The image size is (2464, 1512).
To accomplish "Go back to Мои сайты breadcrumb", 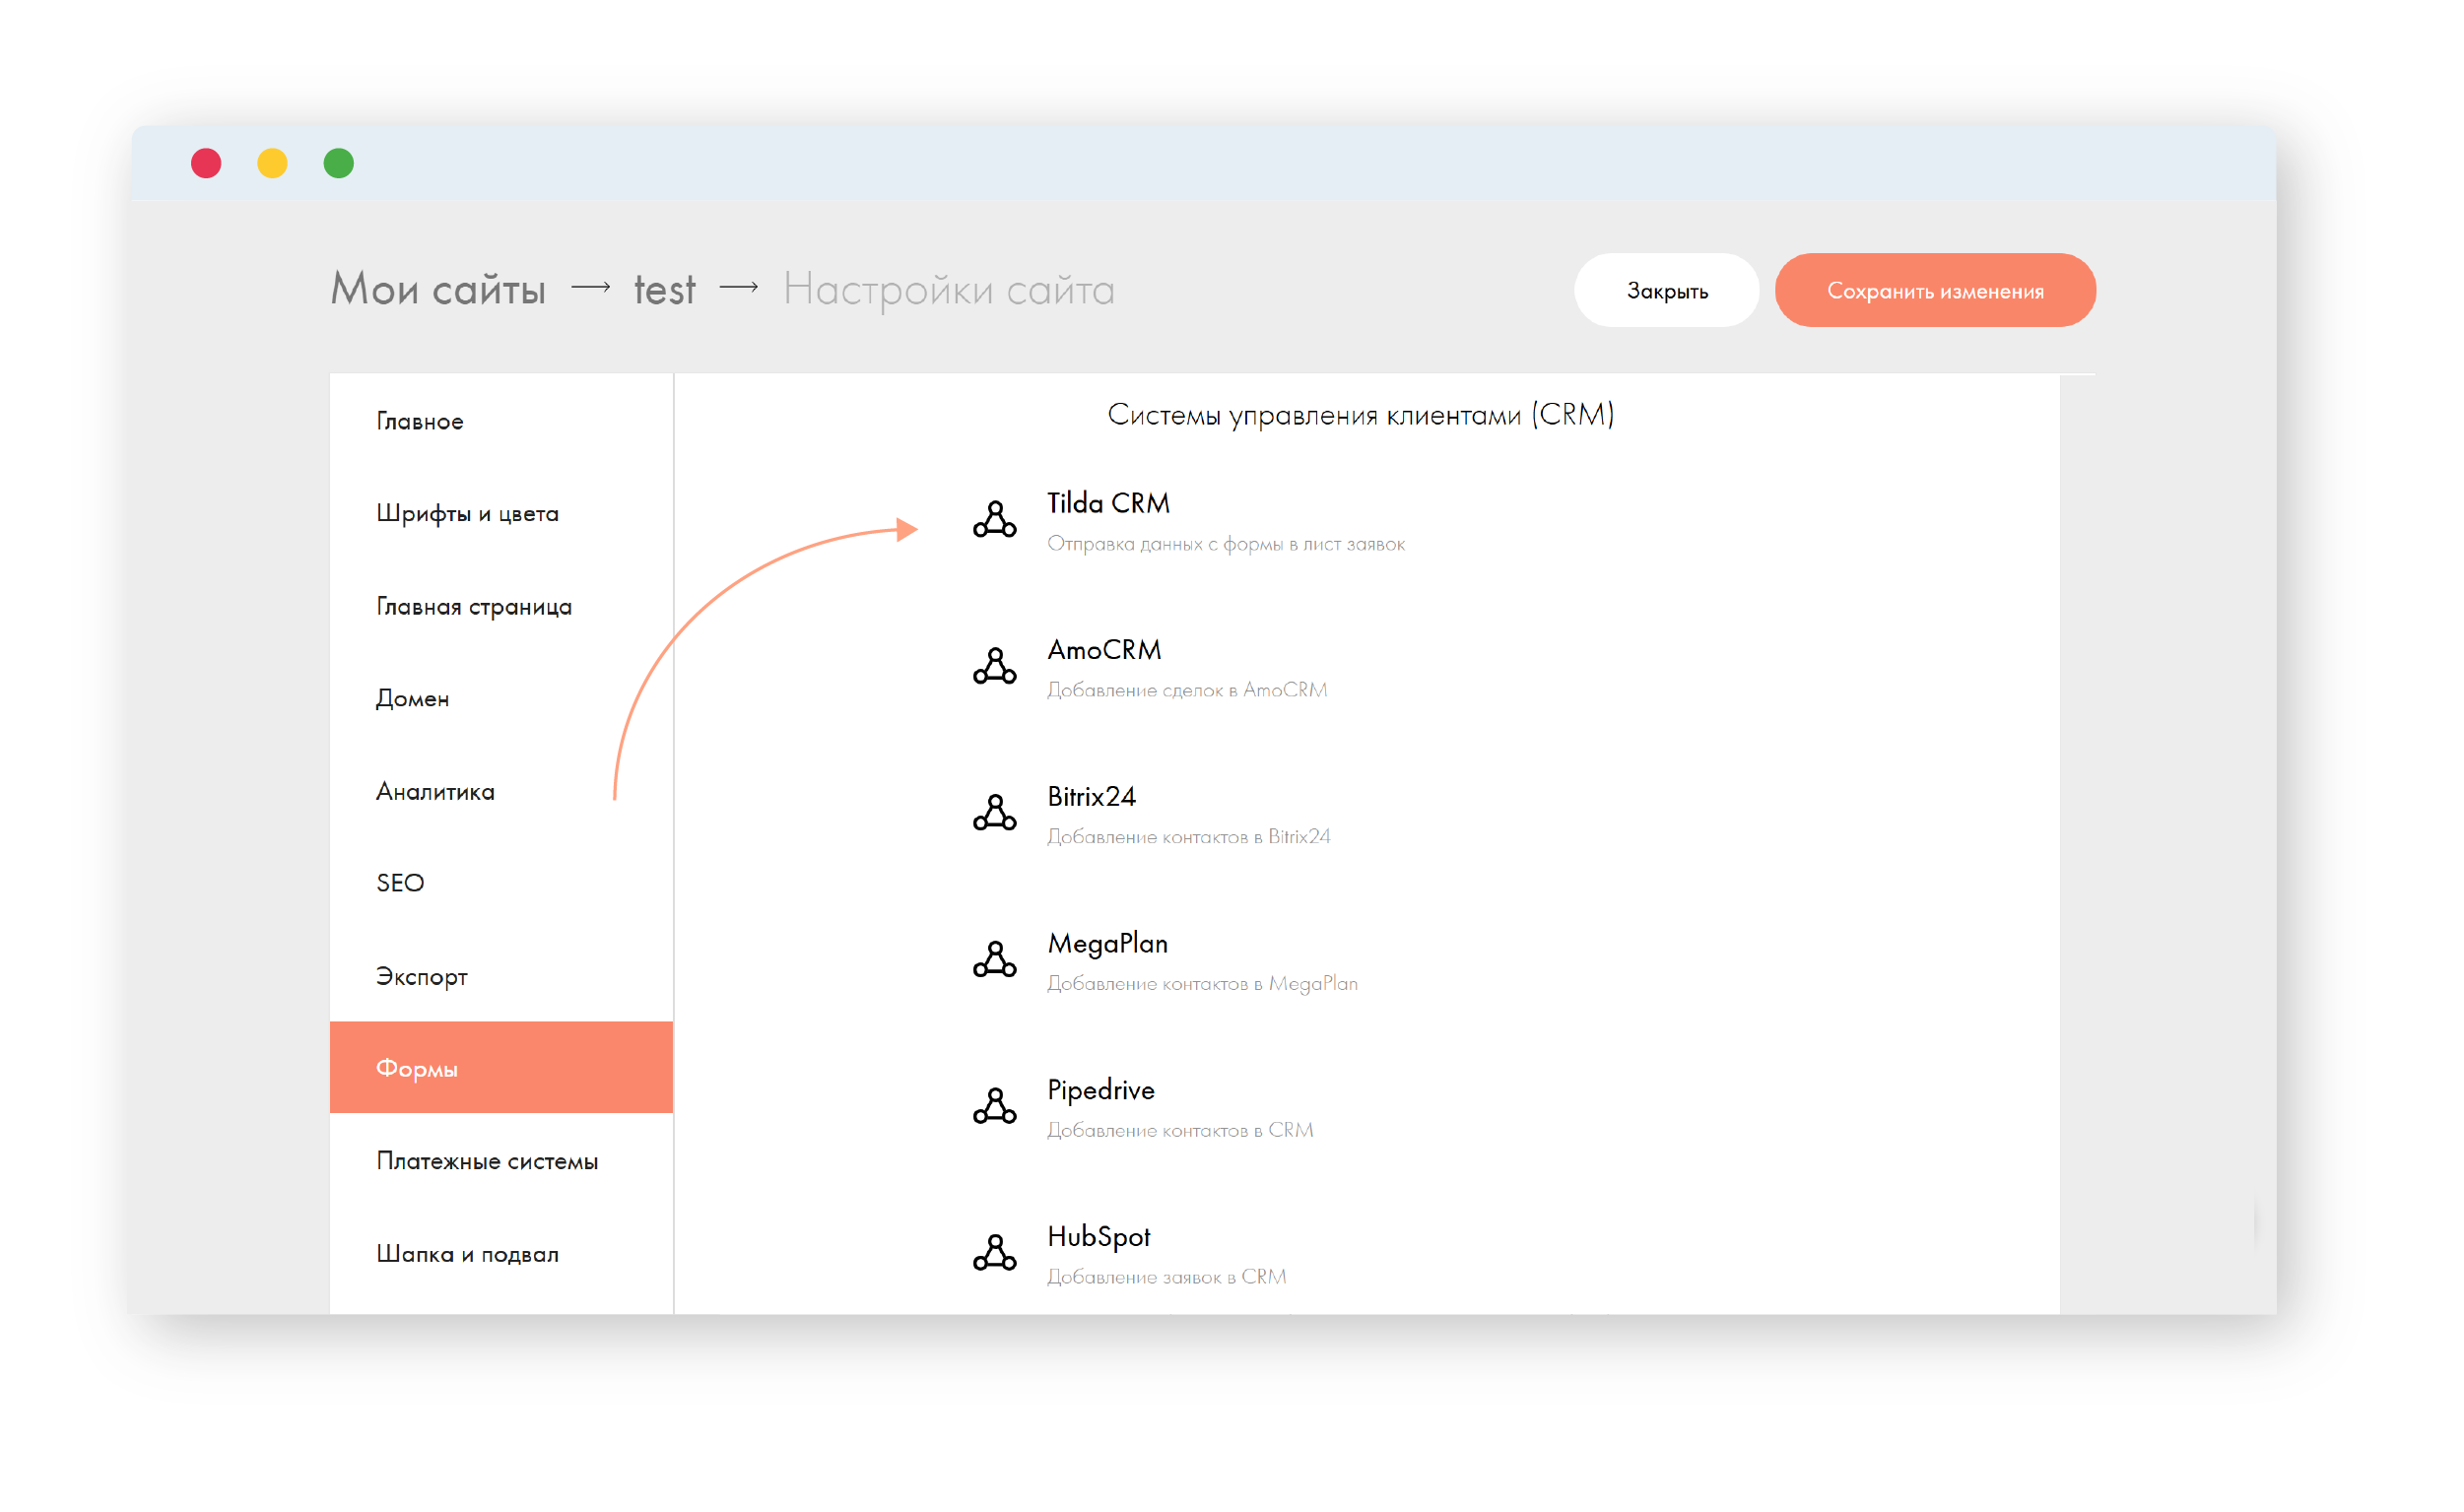I will pos(438,290).
